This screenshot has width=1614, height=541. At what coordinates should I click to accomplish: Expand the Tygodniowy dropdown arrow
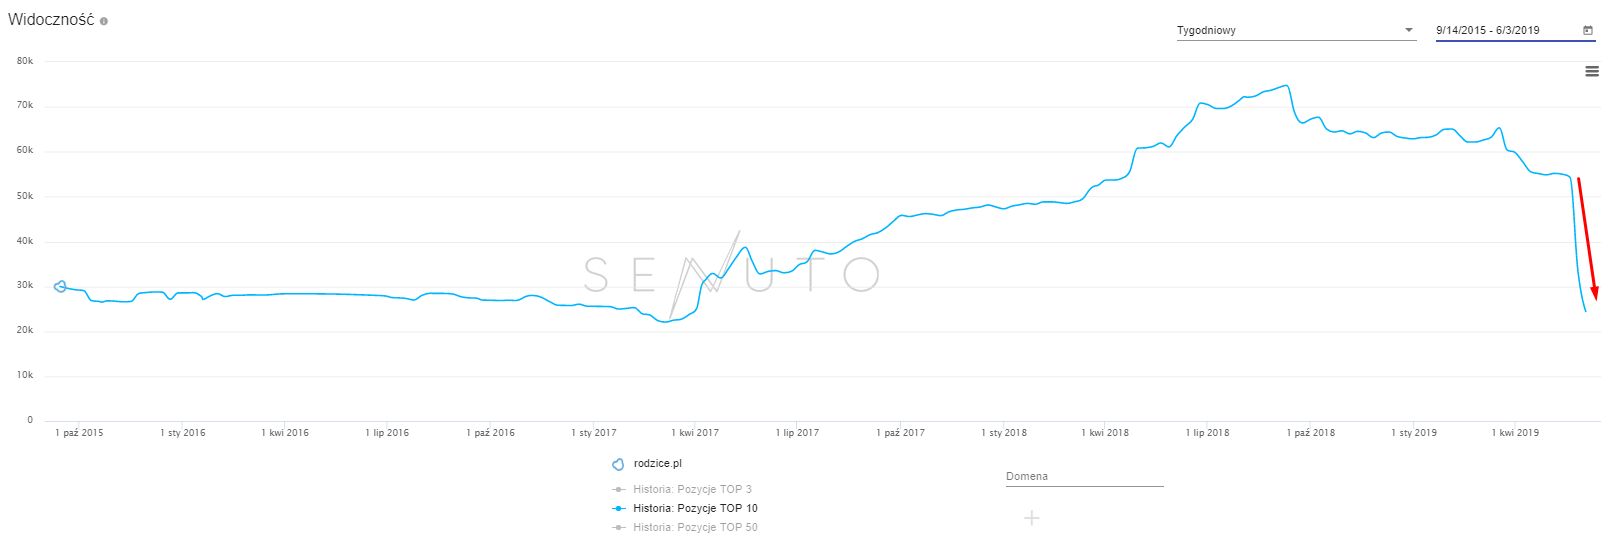(1409, 30)
